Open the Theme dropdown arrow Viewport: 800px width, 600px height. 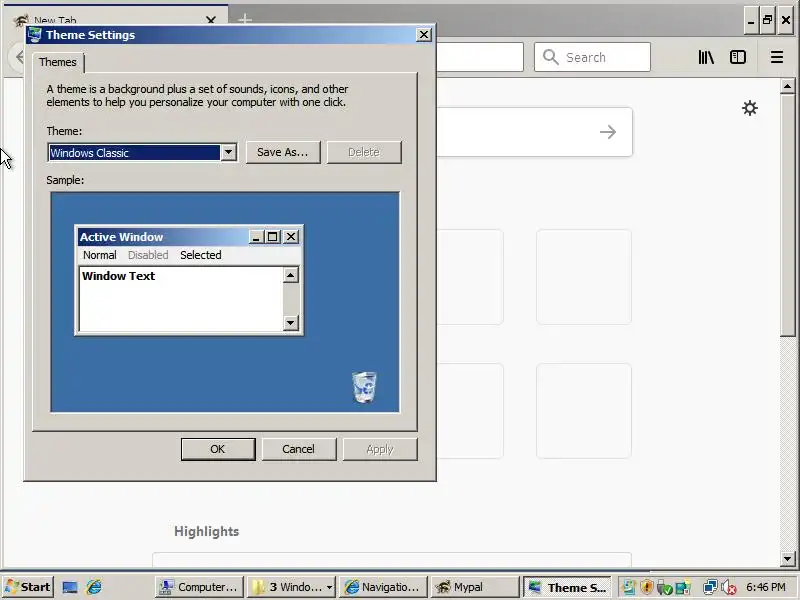229,152
